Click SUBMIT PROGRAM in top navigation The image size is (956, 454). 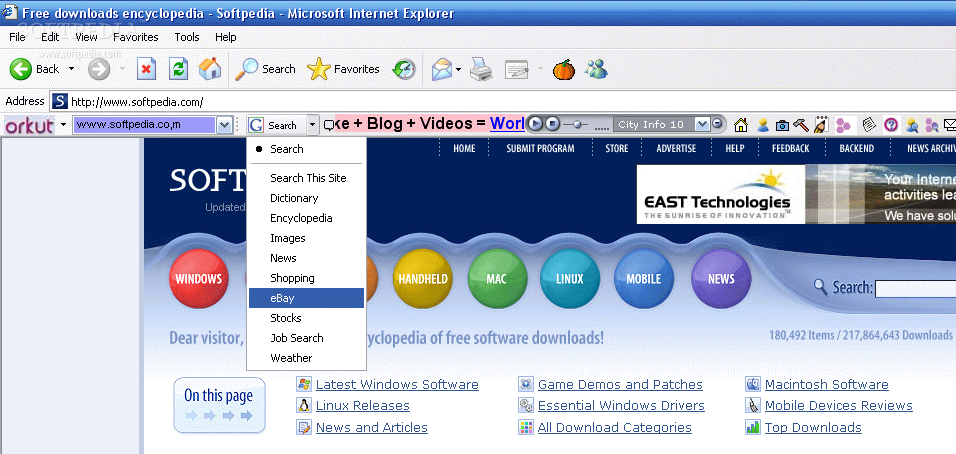point(540,148)
